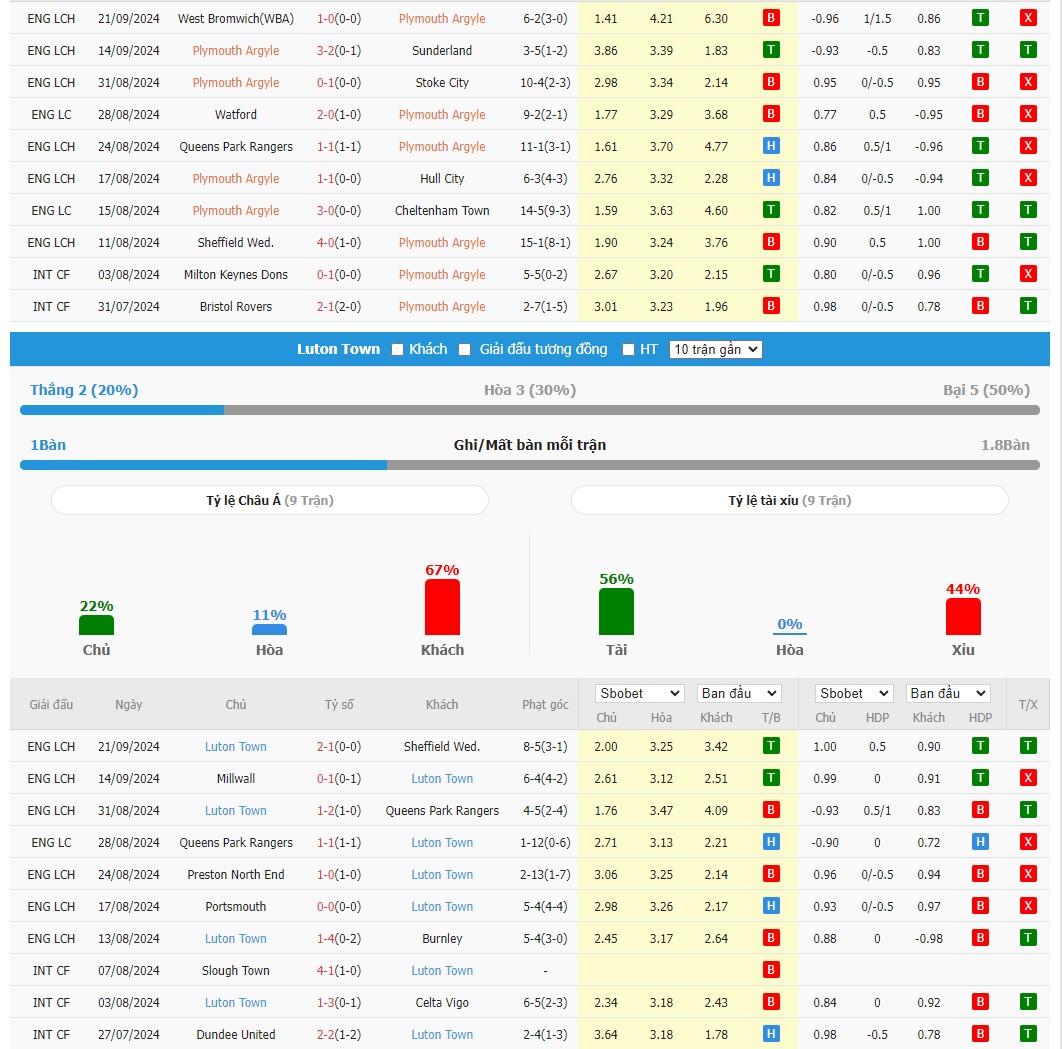Screen dimensions: 1062x1049
Task: Click the green T result icon in Sunderland row
Action: (771, 50)
